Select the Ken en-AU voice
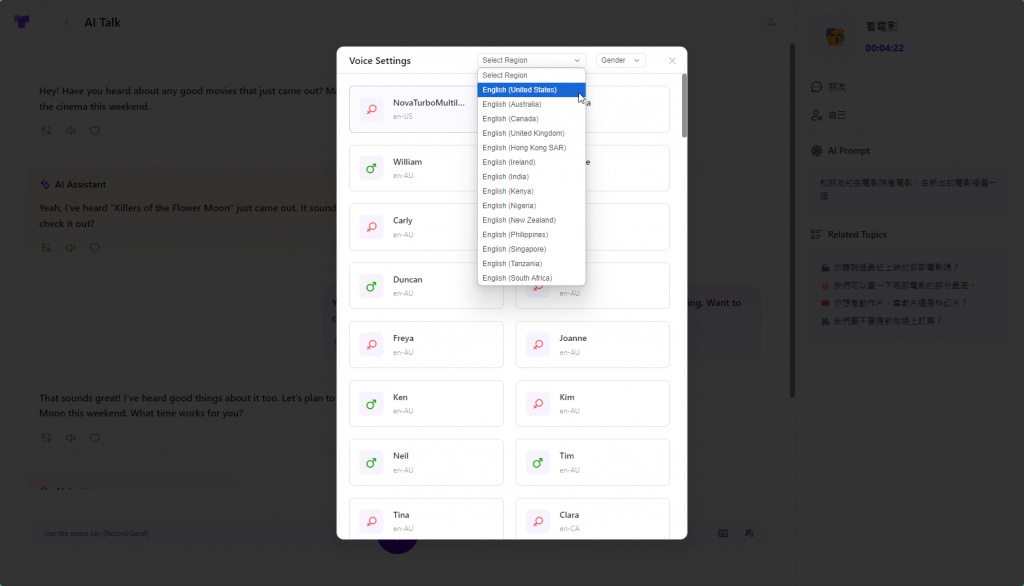The height and width of the screenshot is (586, 1024). pos(426,404)
